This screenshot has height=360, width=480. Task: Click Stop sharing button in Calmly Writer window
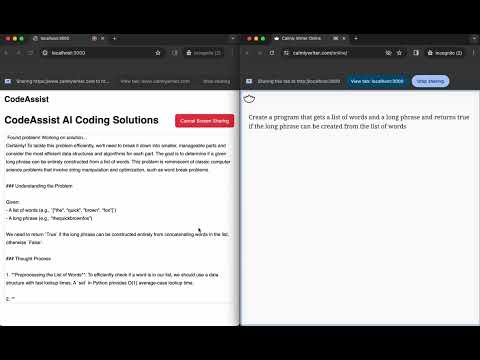pyautogui.click(x=430, y=81)
